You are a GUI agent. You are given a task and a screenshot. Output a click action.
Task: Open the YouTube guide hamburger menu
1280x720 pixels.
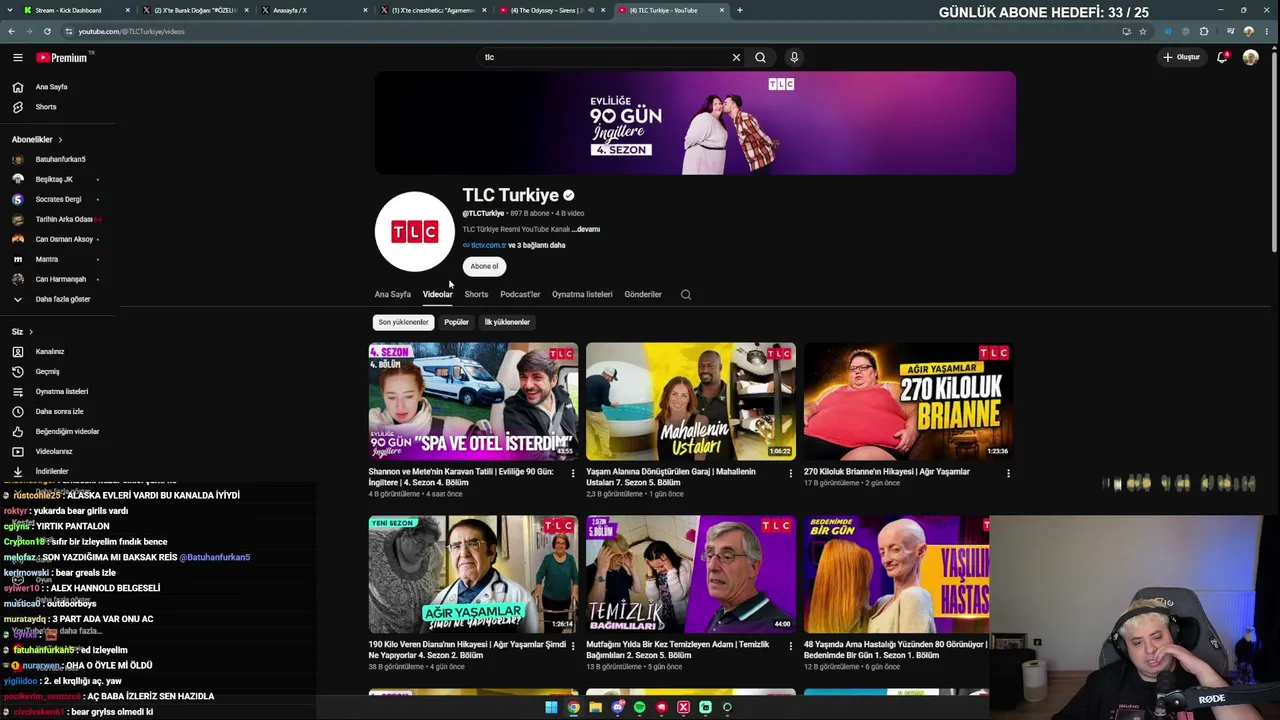click(17, 57)
